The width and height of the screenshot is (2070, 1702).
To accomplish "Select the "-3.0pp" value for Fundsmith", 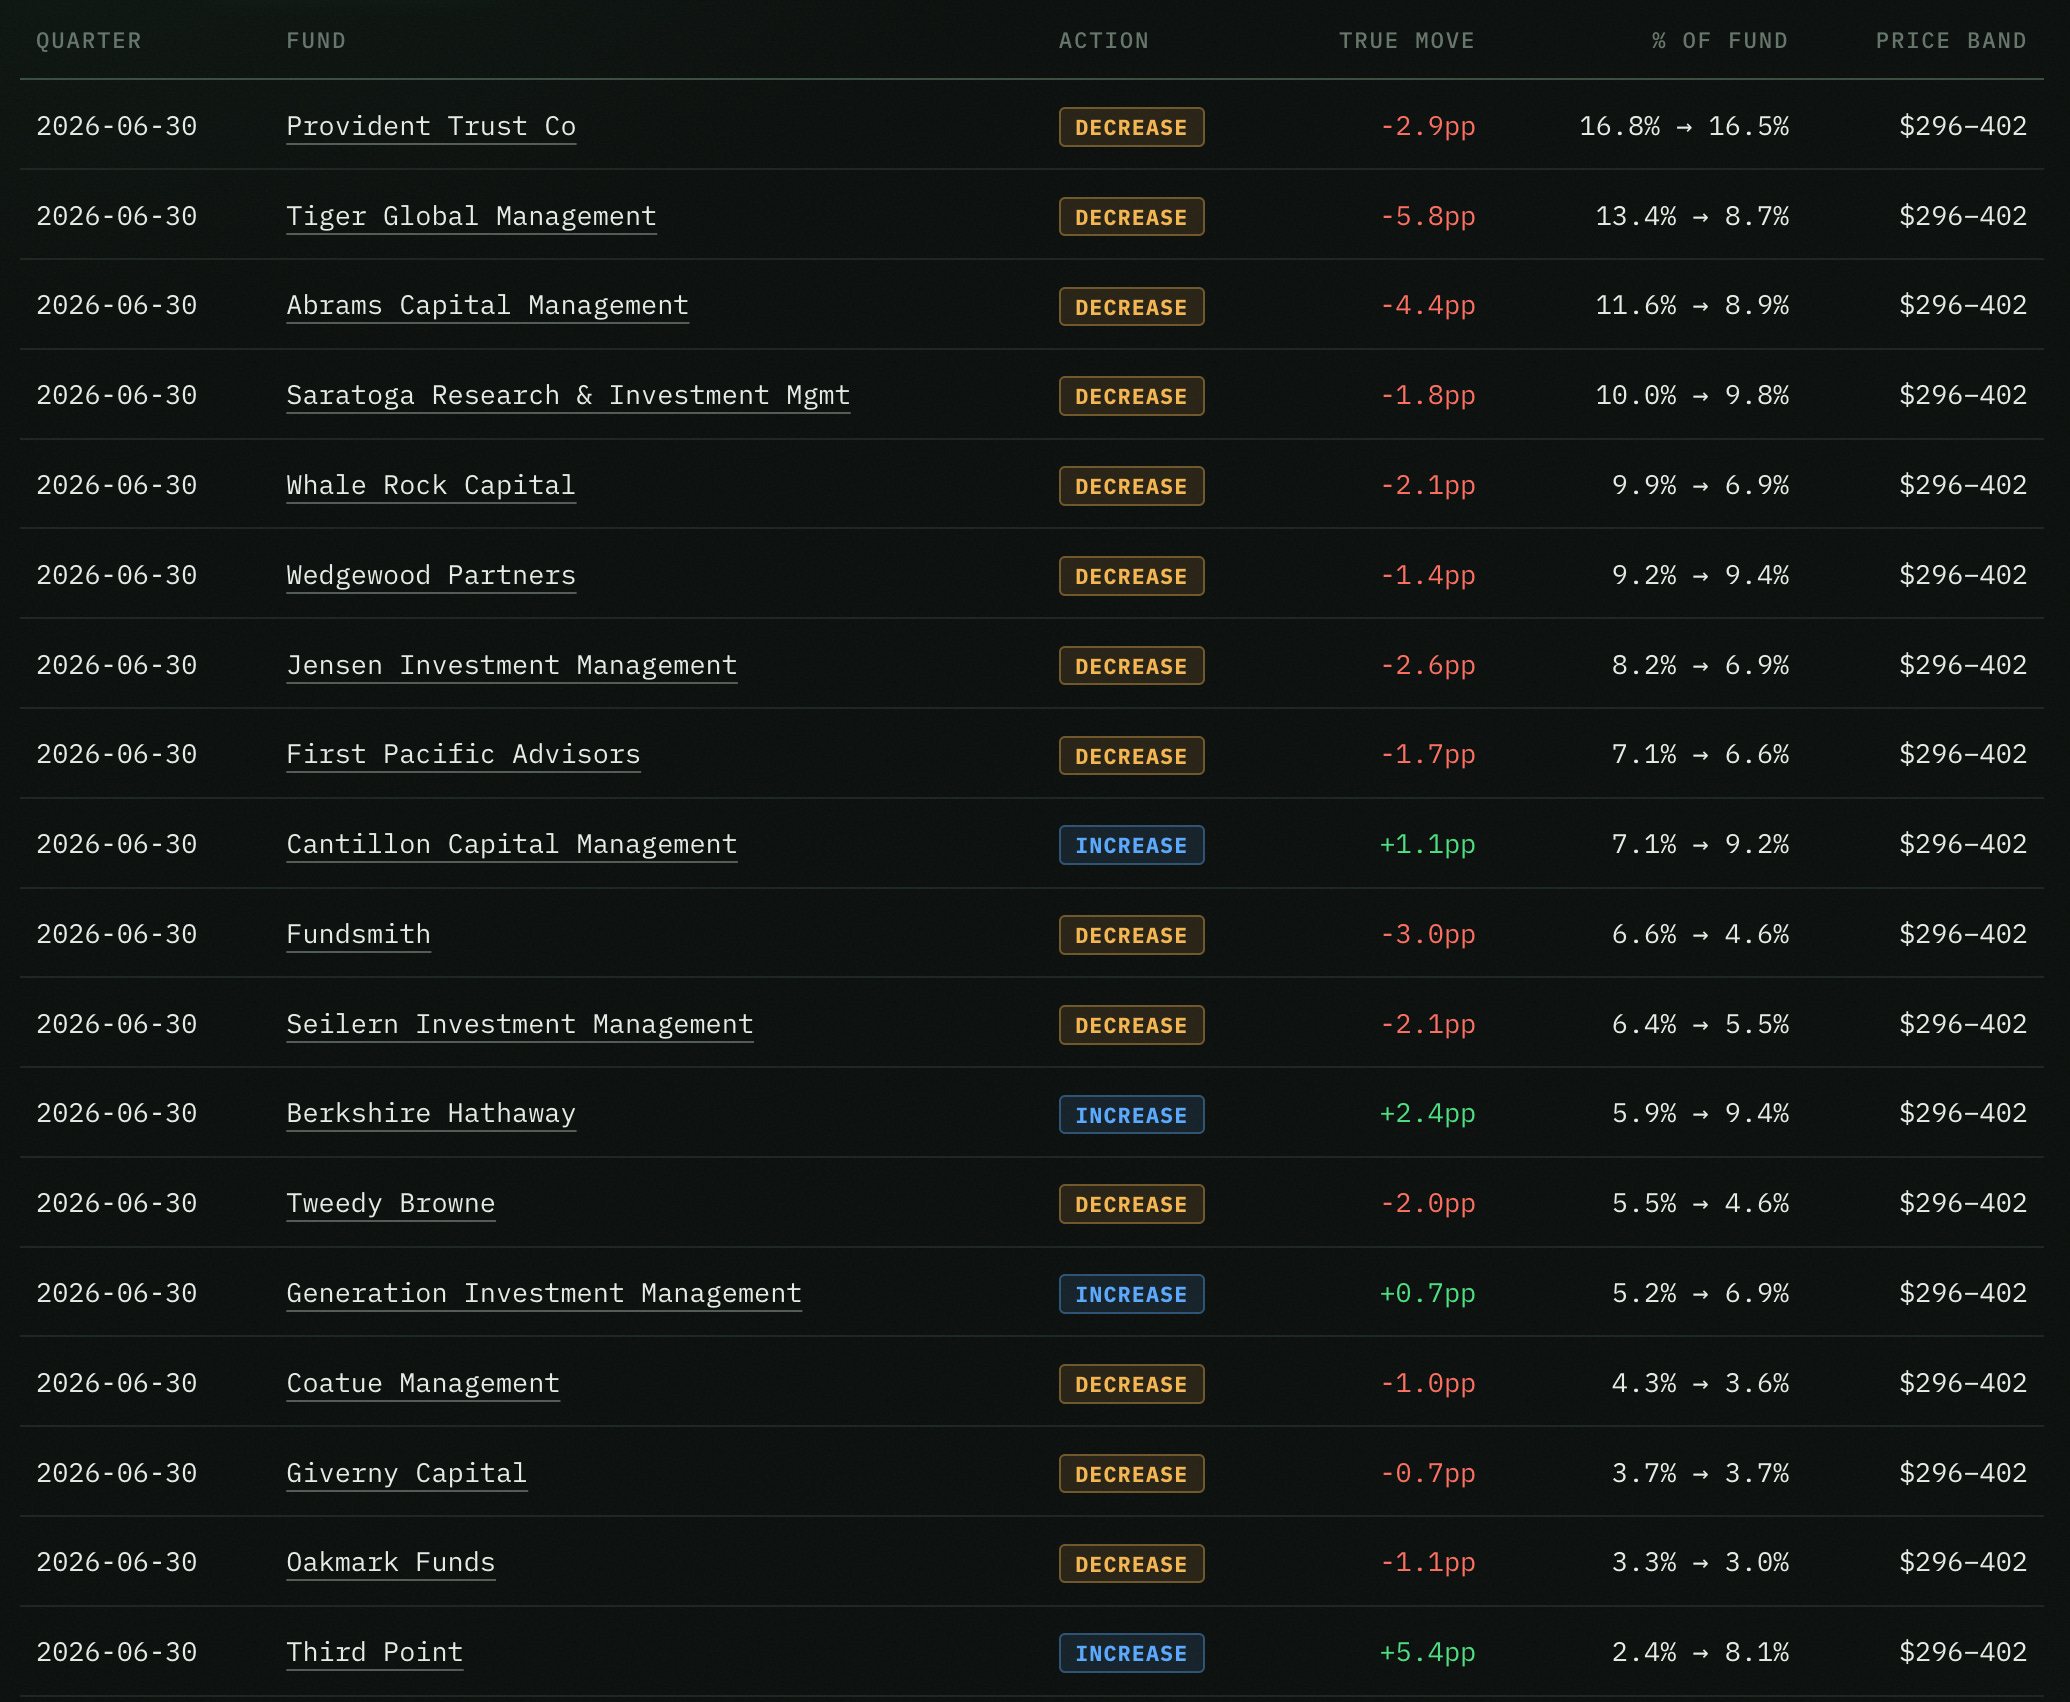I will pyautogui.click(x=1428, y=935).
